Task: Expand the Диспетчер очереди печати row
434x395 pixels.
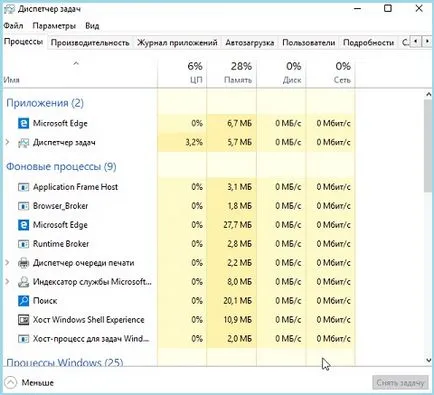Action: coord(7,263)
